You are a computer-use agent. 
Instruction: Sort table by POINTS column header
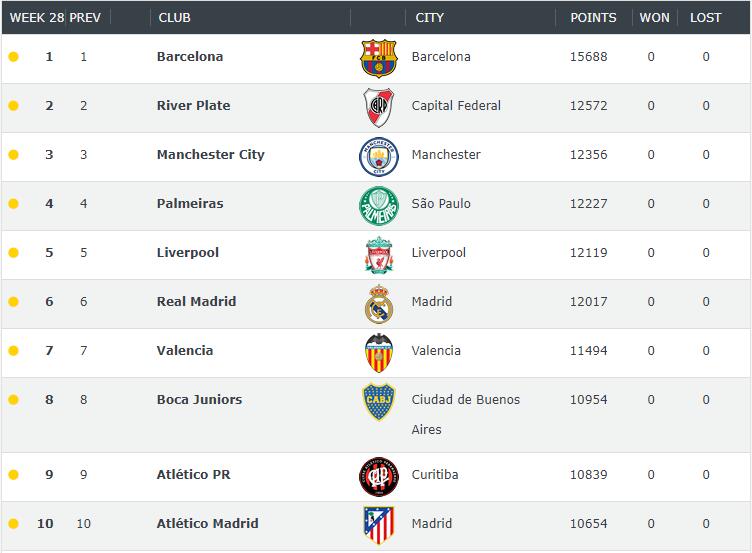point(593,18)
